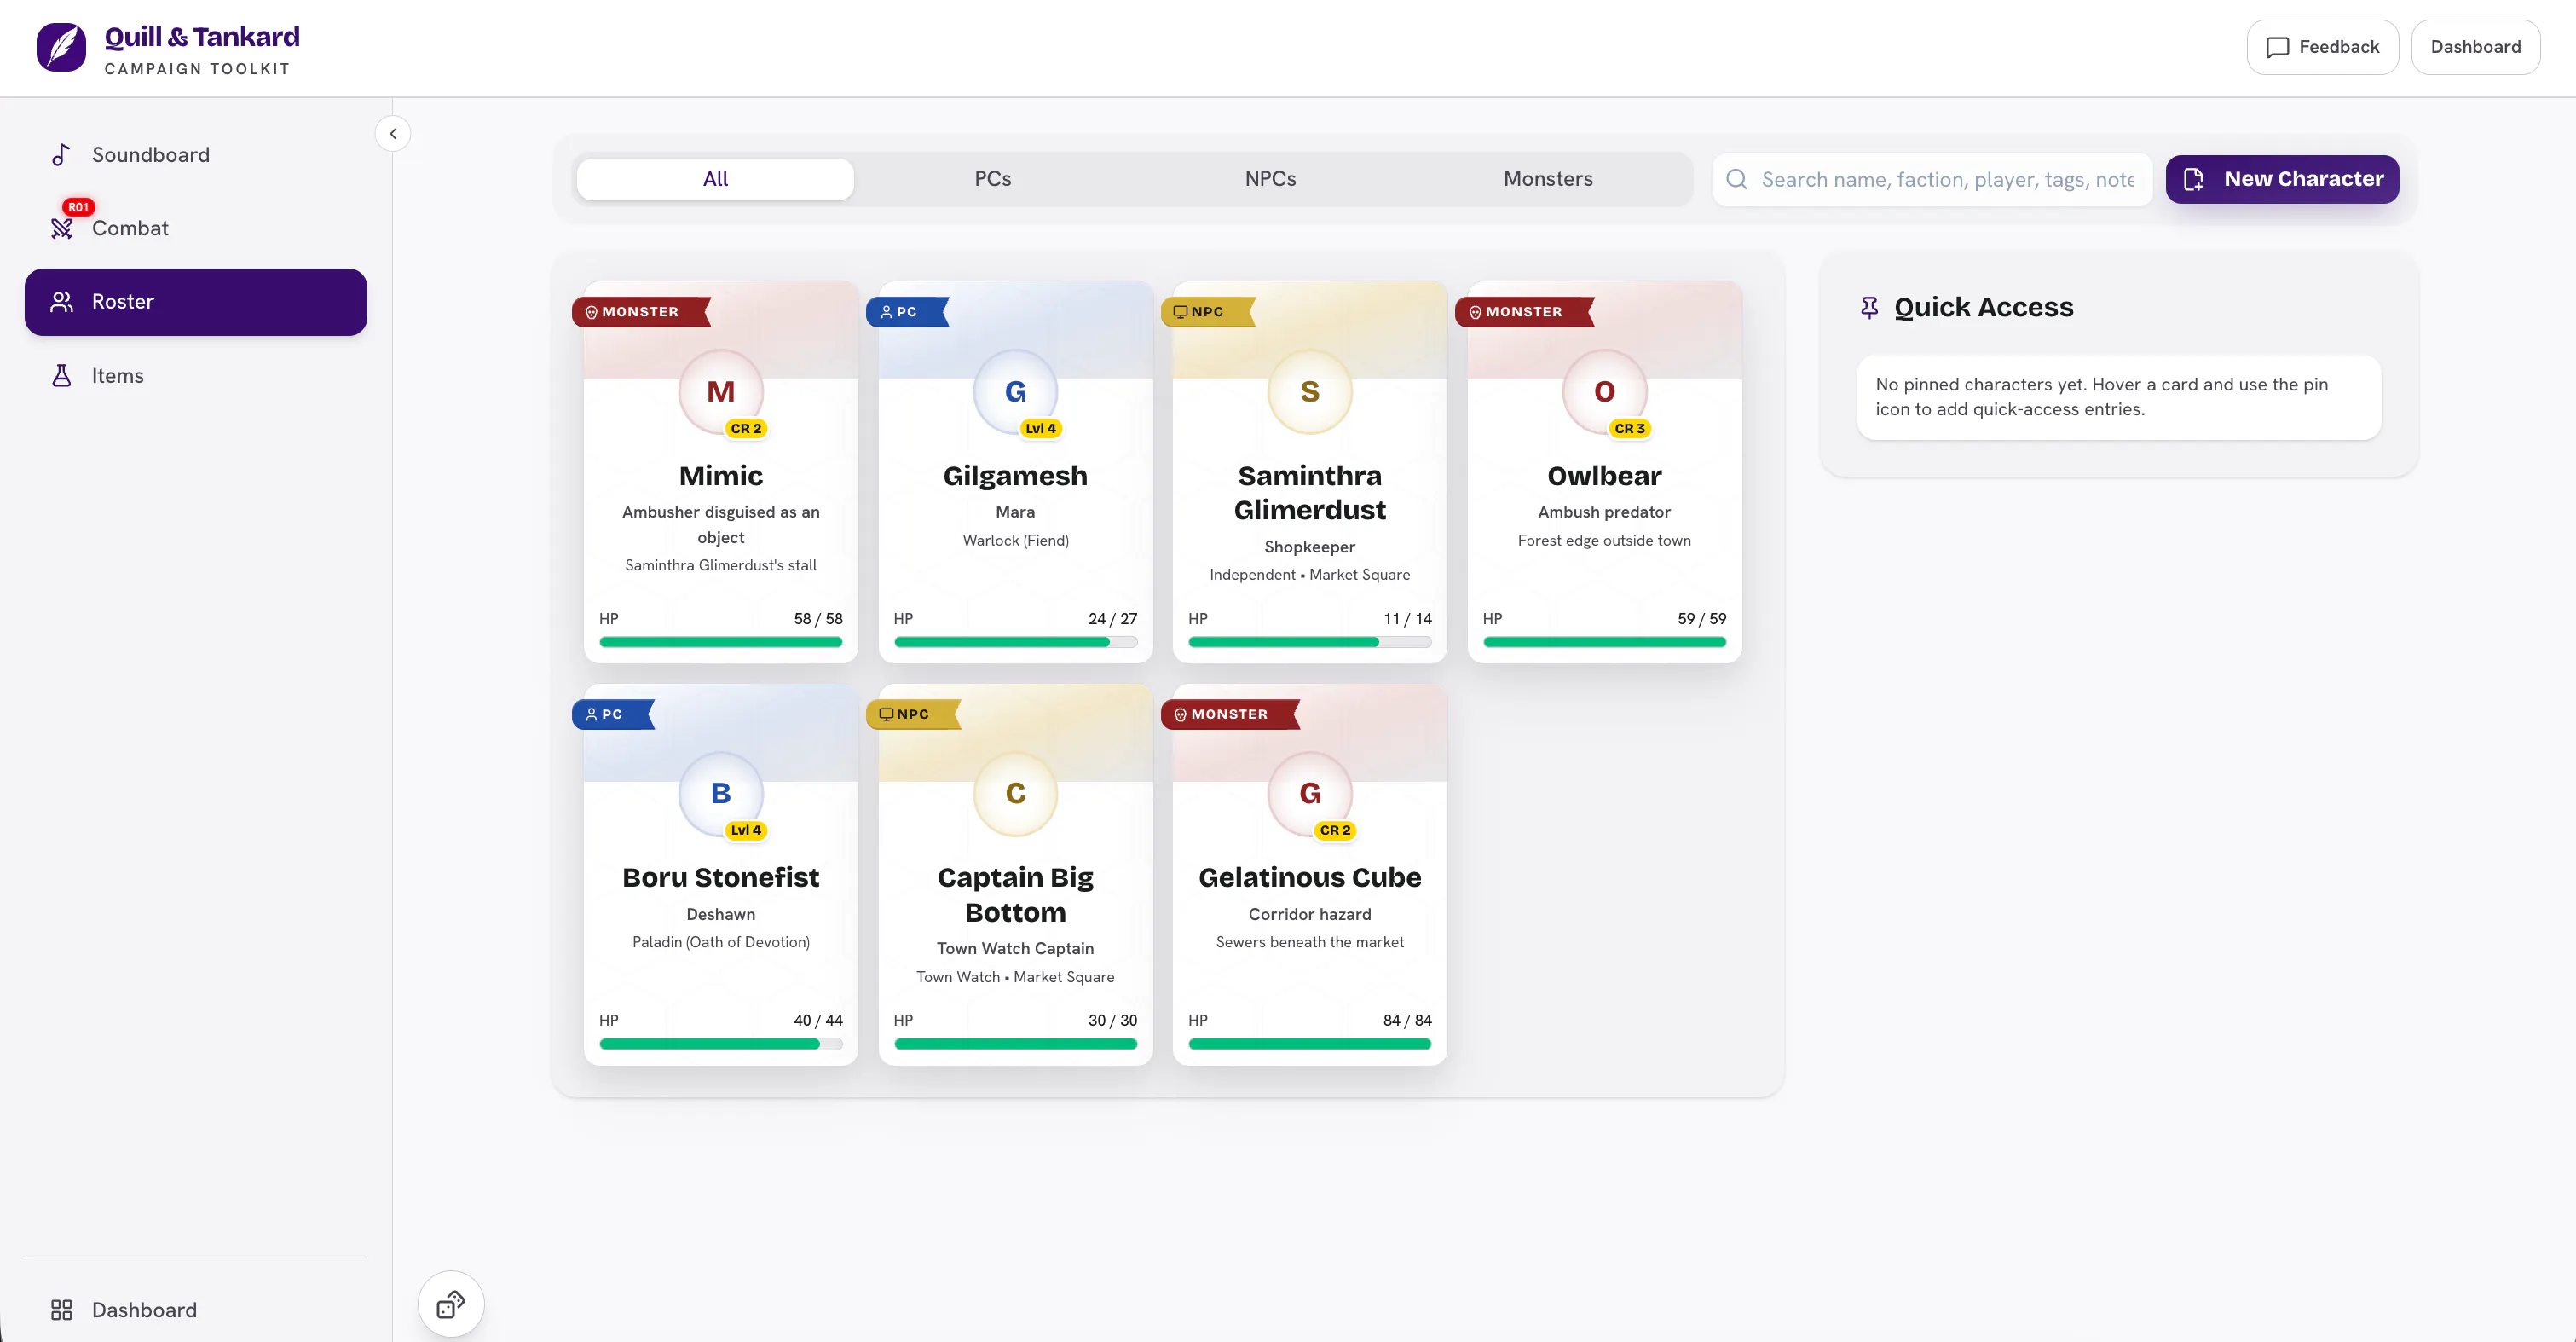The image size is (2576, 1342).
Task: Click the Quill & Tankard feather logo
Action: point(61,47)
